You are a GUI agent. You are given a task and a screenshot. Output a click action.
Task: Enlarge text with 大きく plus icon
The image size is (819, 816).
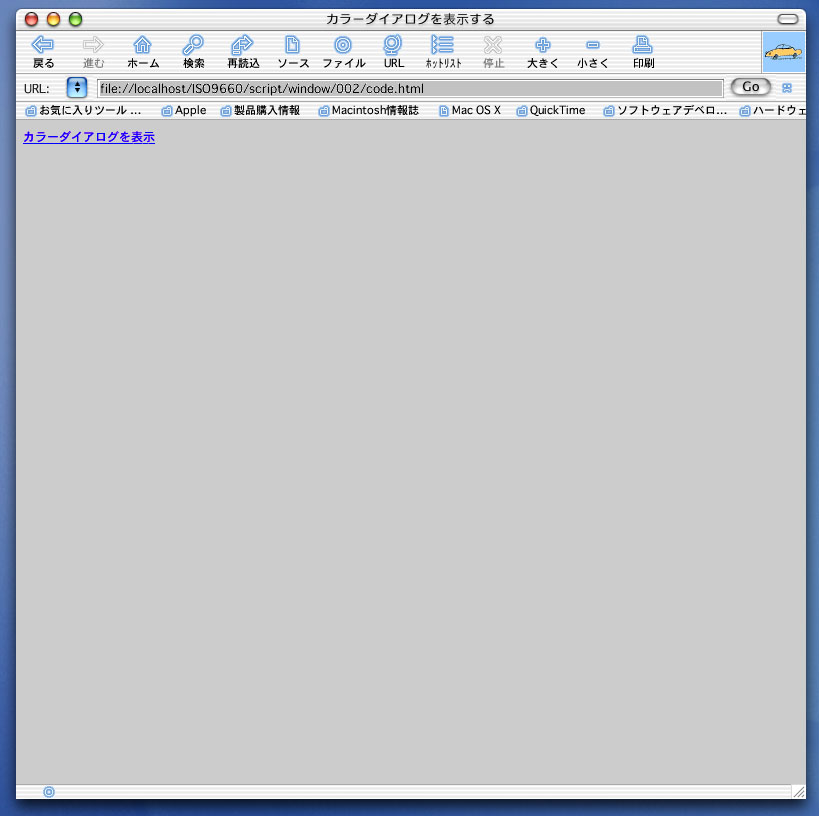pos(543,52)
